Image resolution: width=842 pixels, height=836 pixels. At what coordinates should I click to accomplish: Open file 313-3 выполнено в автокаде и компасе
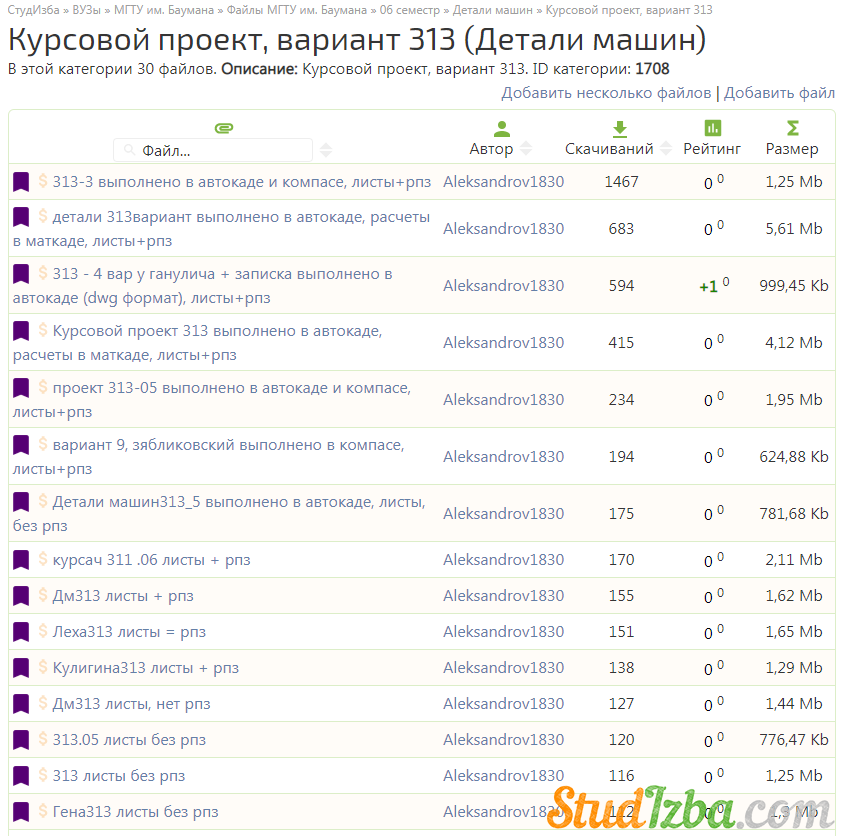tap(242, 182)
